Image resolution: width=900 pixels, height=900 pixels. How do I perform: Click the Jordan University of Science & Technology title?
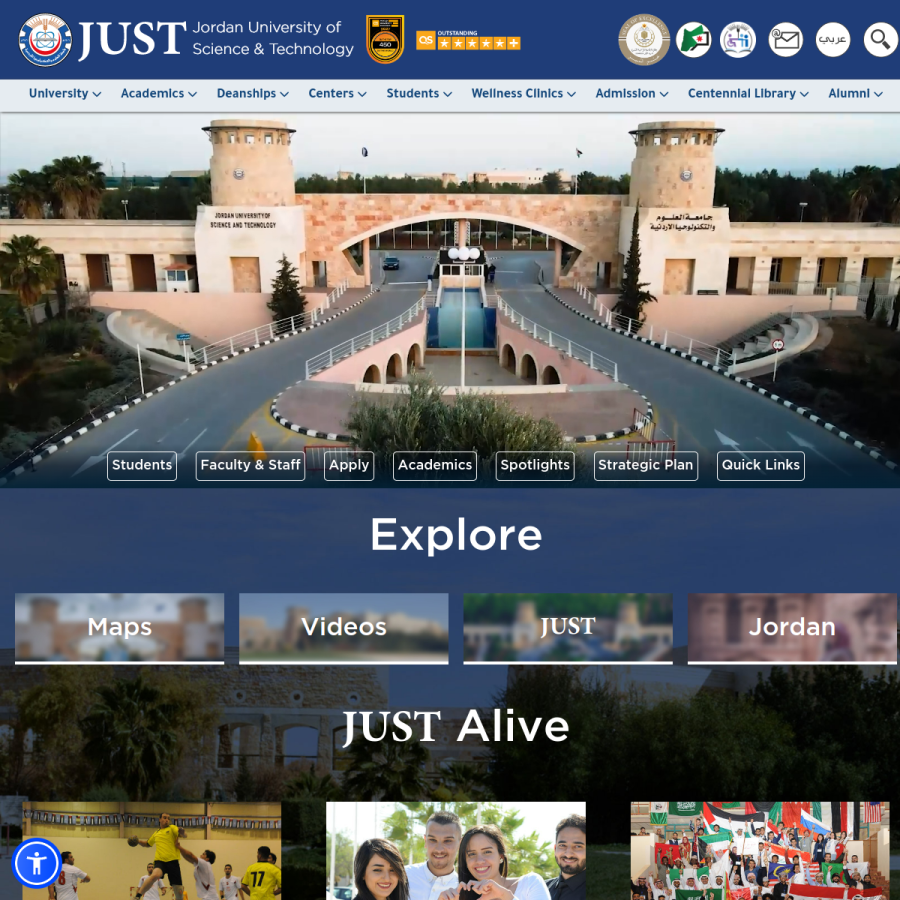[x=273, y=38]
